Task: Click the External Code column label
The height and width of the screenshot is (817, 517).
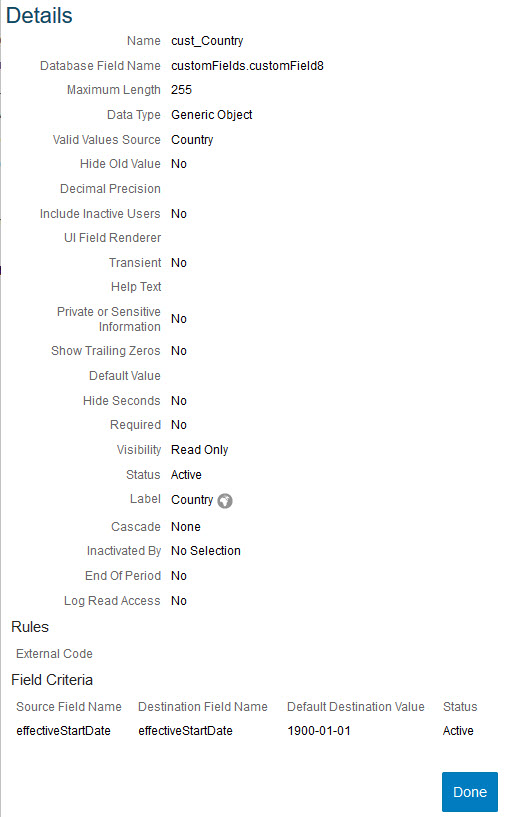Action: click(x=54, y=654)
